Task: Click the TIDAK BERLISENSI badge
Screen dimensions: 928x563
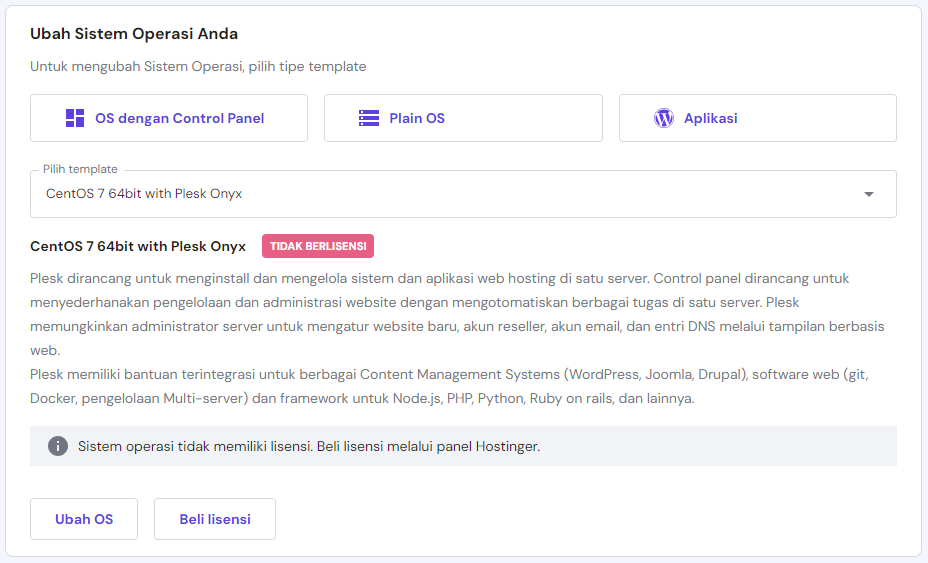Action: pyautogui.click(x=318, y=246)
